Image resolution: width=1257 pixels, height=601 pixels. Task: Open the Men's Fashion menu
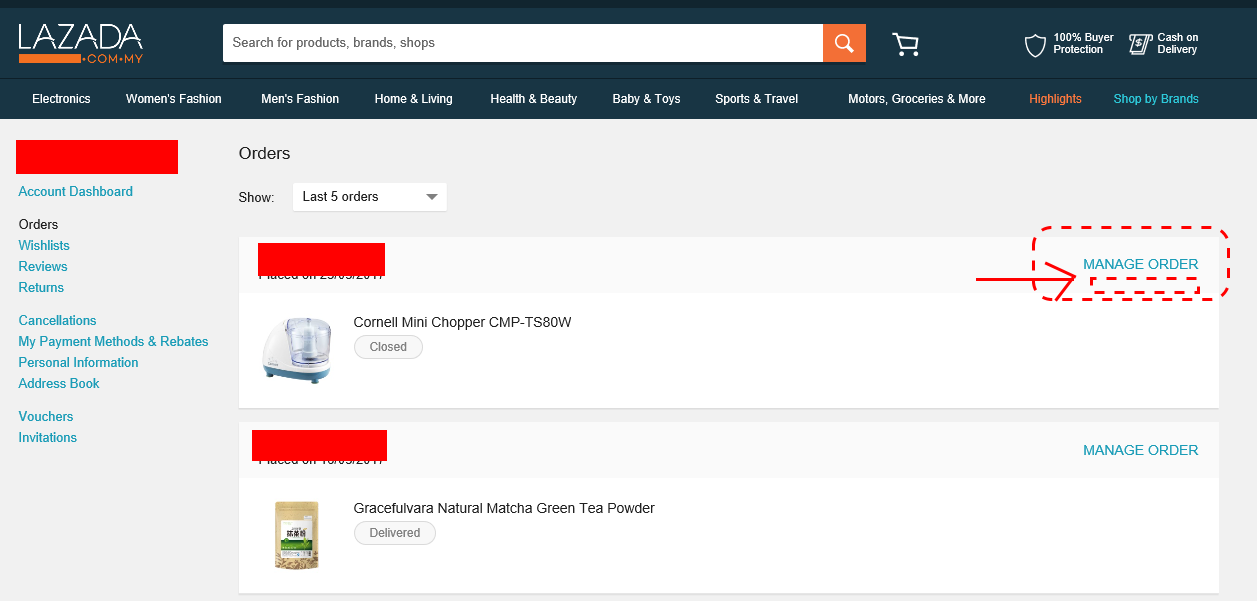300,99
